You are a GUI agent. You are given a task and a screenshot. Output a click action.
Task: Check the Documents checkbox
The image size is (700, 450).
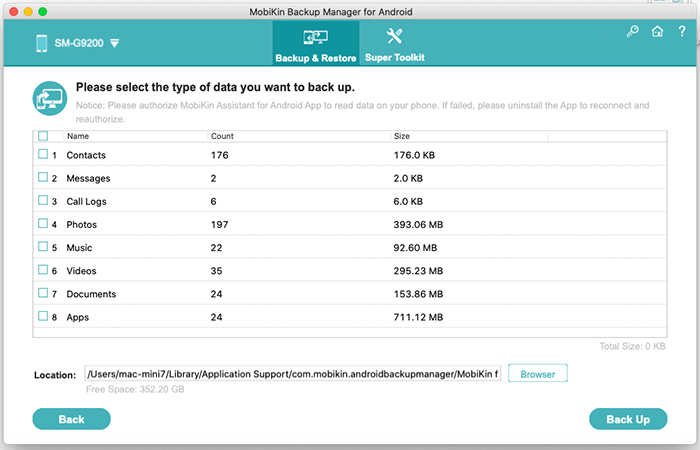(43, 293)
